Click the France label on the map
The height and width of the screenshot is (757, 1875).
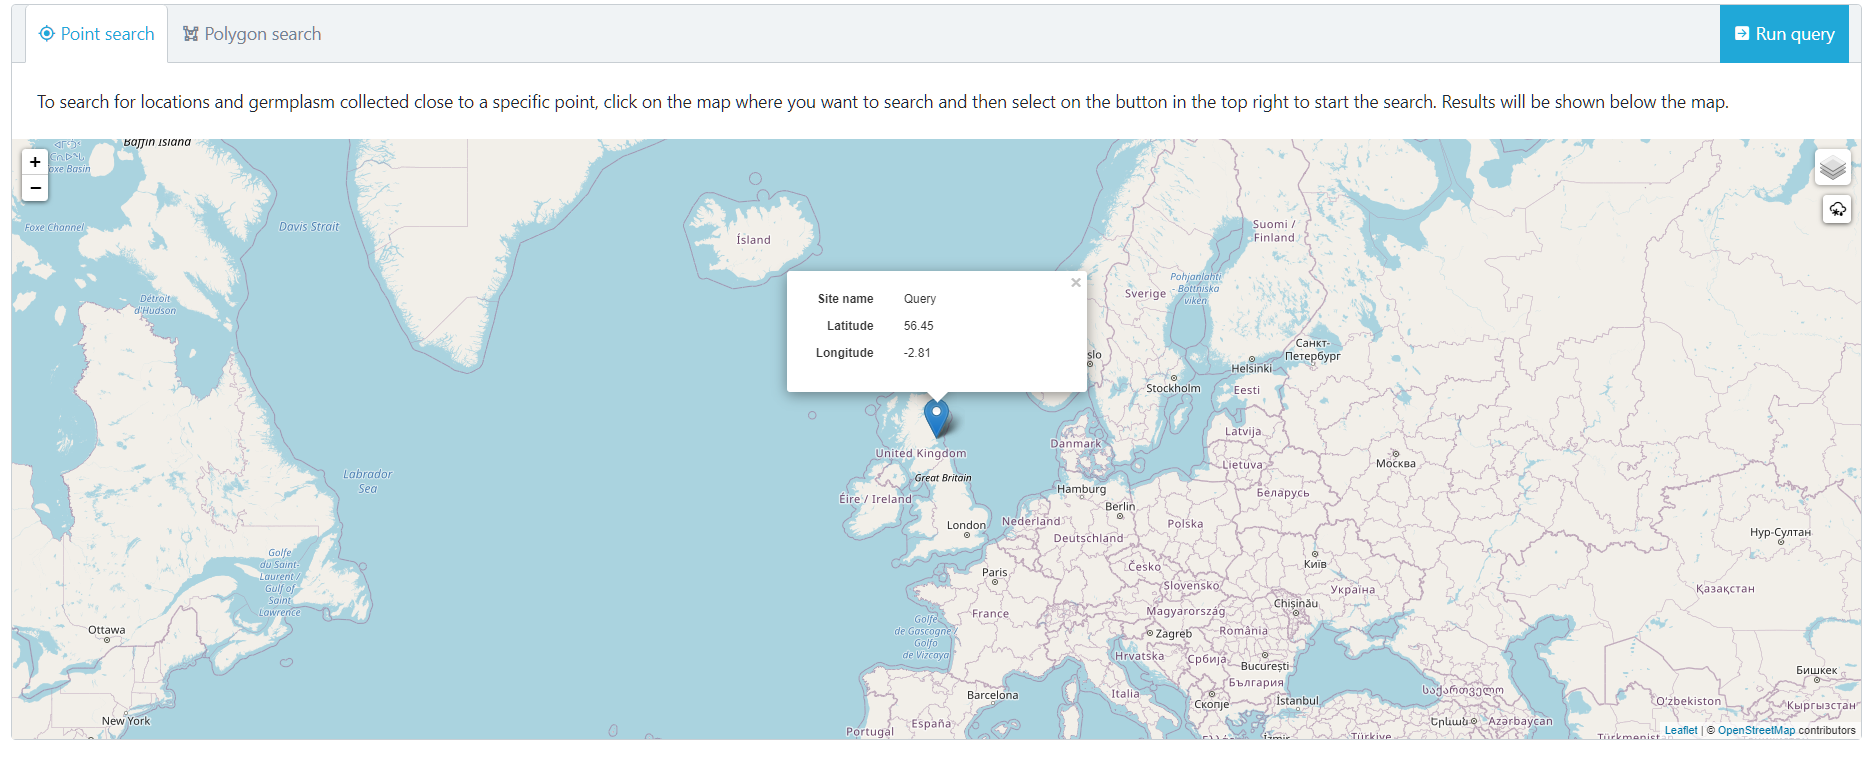pos(990,614)
